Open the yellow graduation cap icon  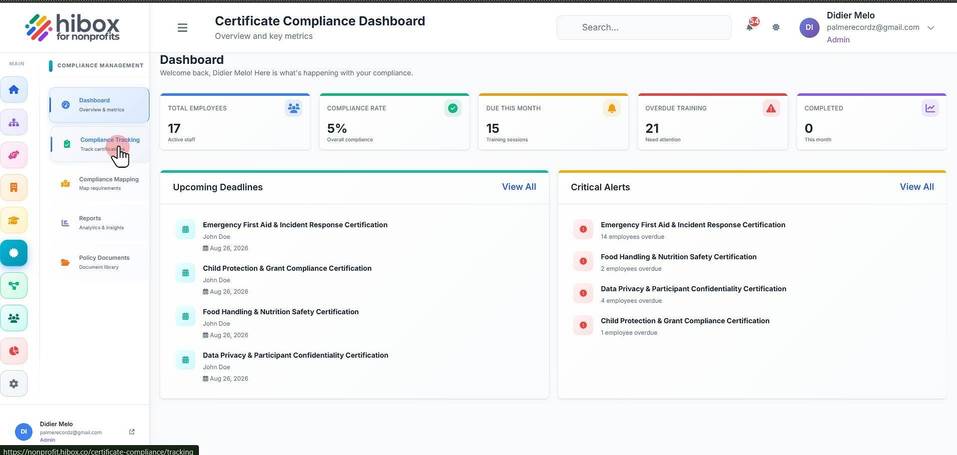(x=14, y=220)
